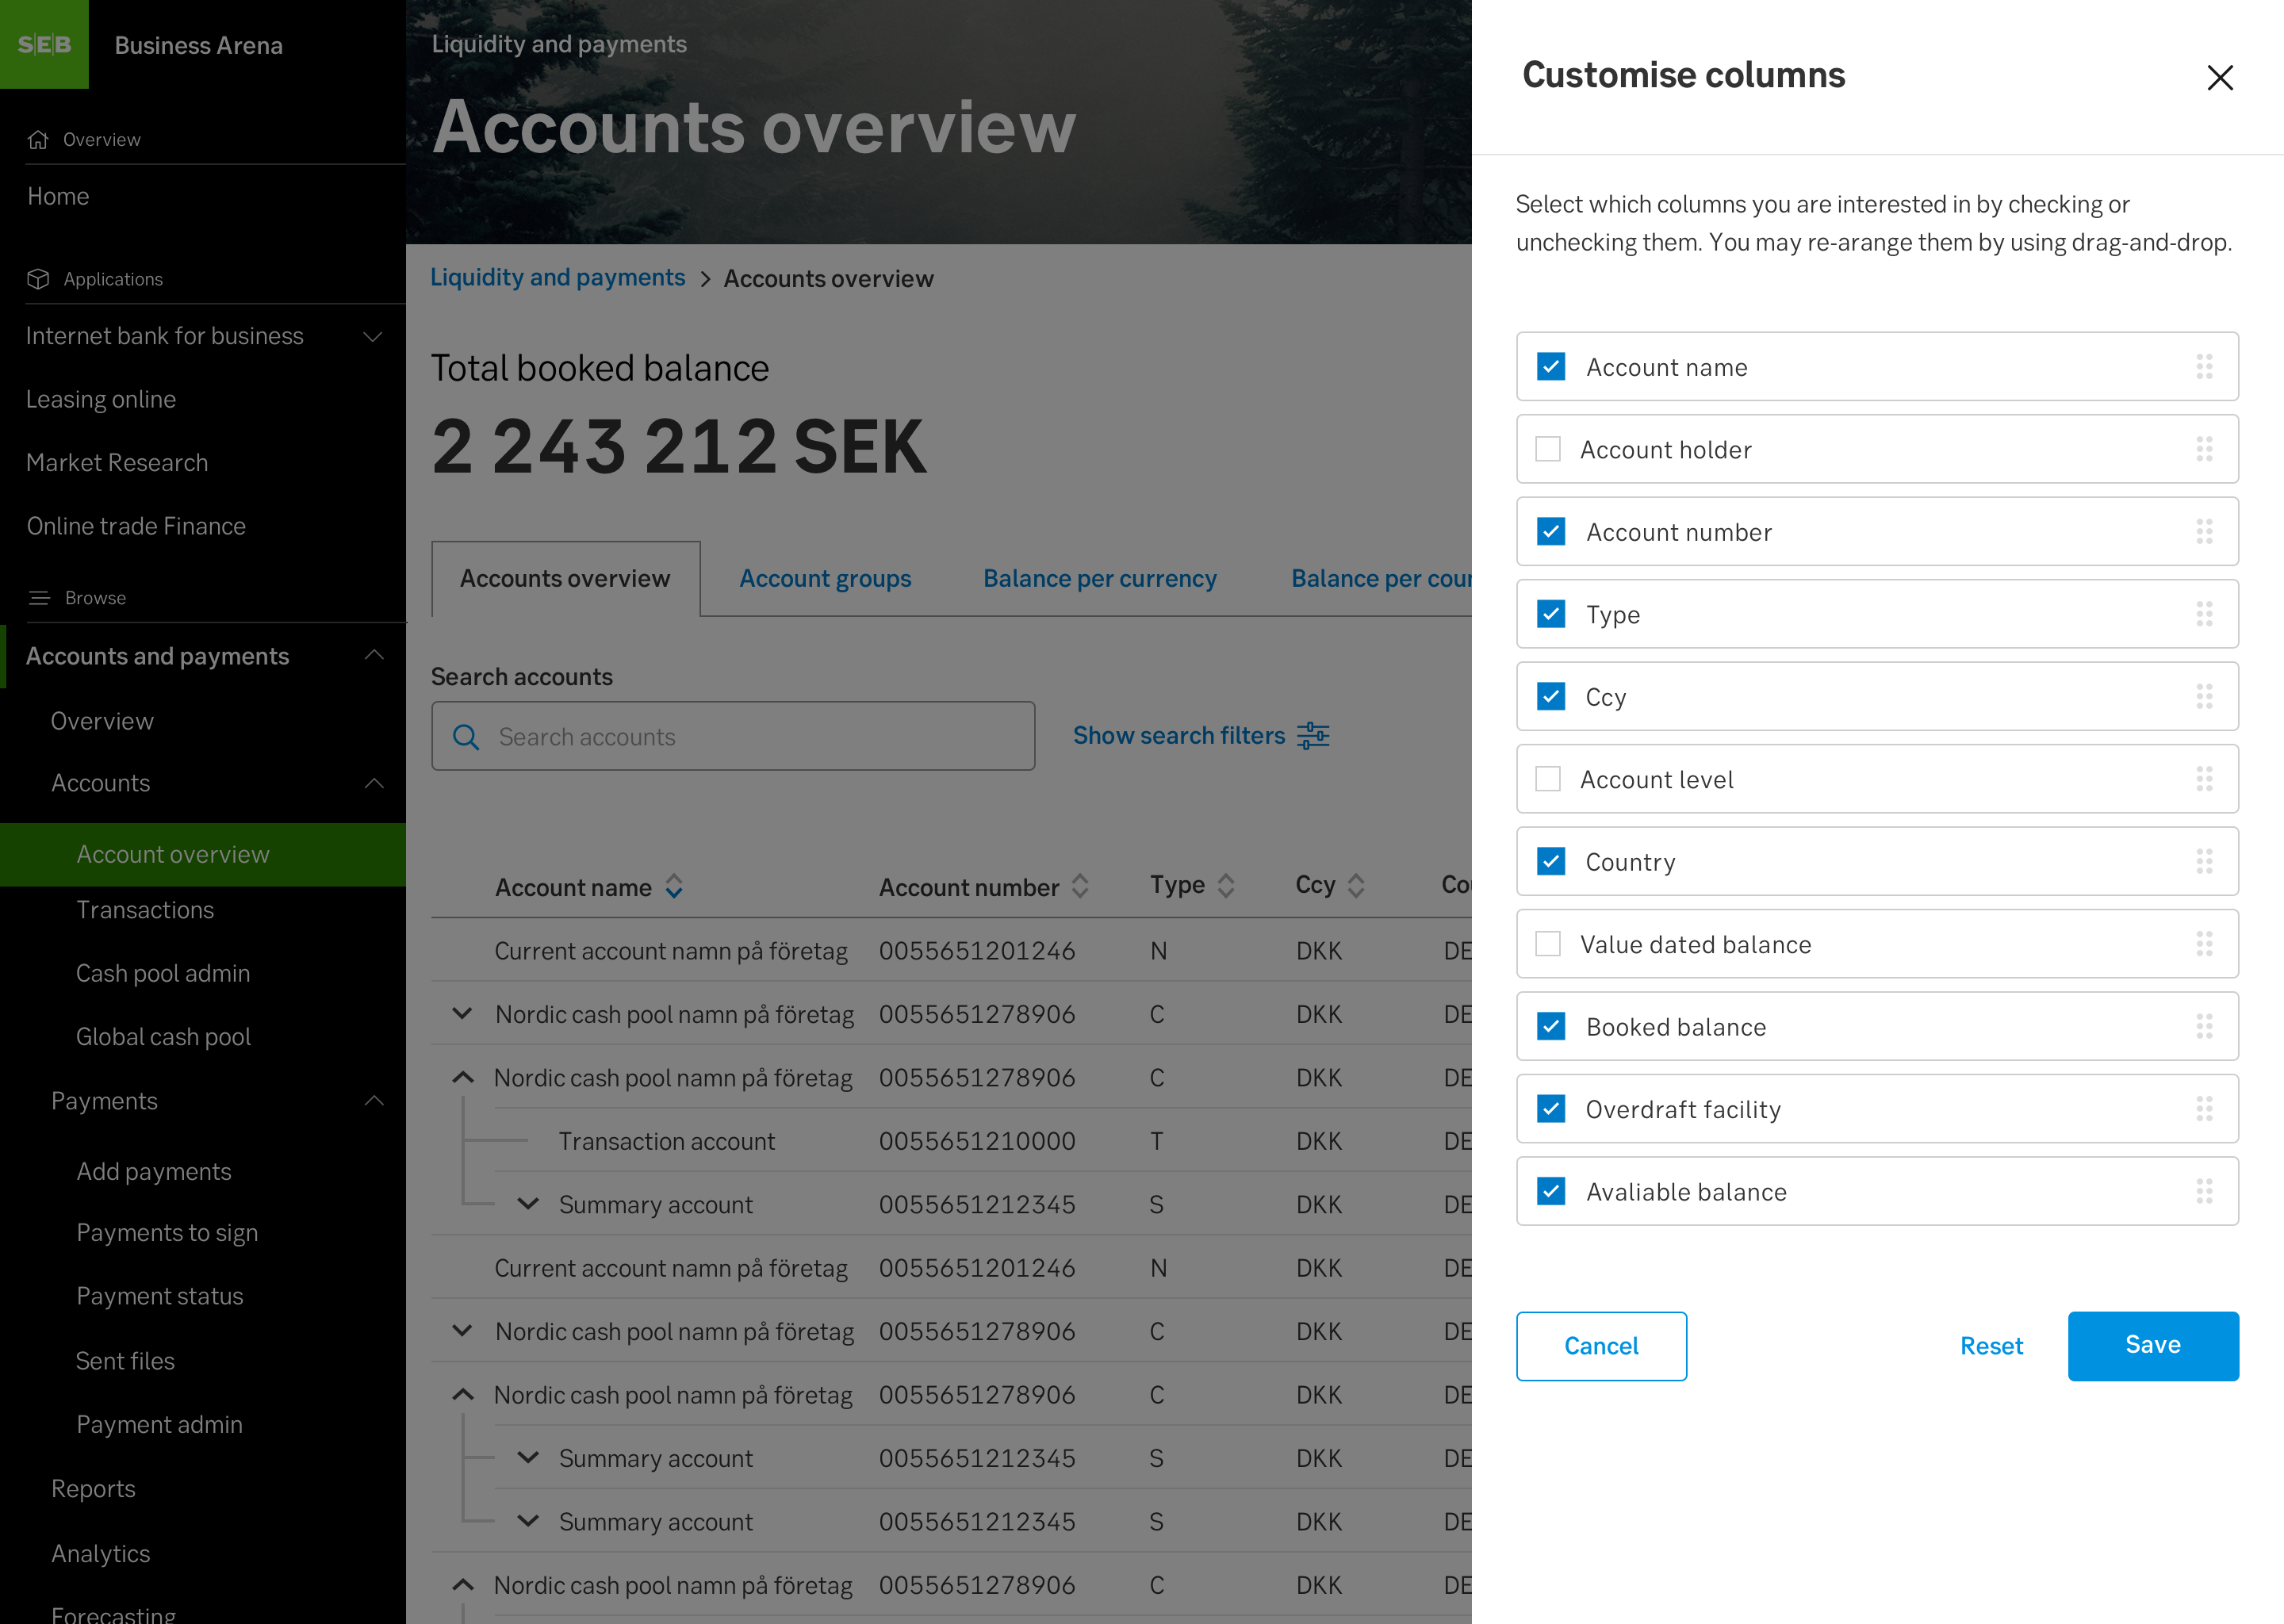Click the Applications cube icon
Screen dimensions: 2284x1624
coord(38,279)
